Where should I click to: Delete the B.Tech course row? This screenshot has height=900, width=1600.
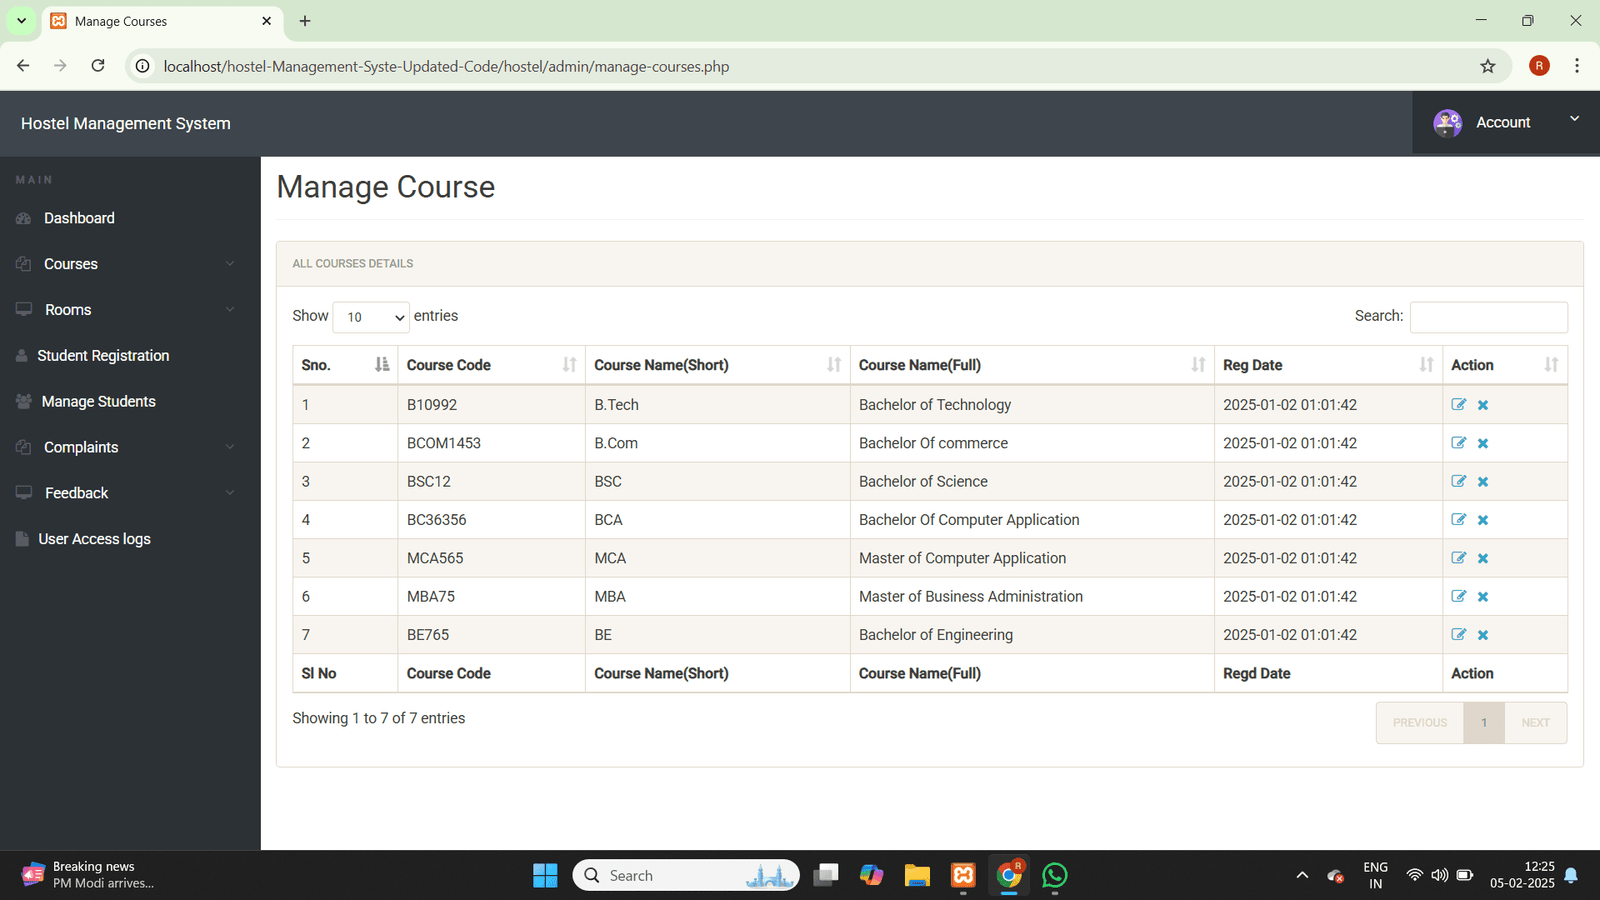click(x=1483, y=405)
